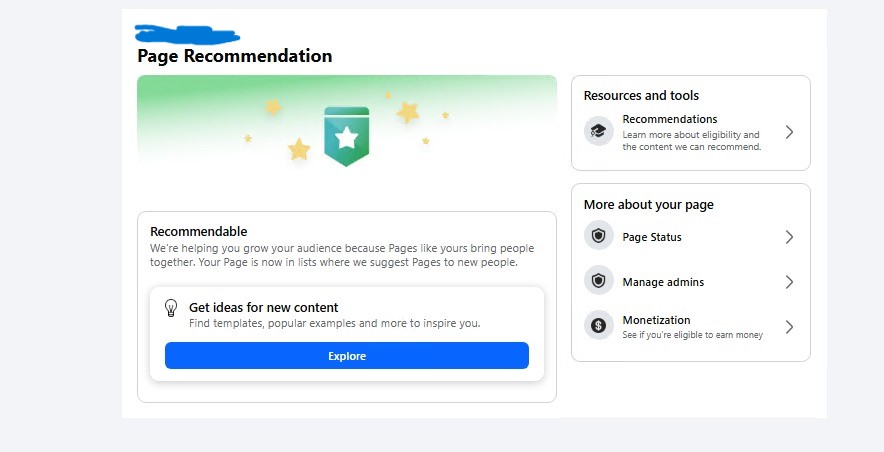Image resolution: width=884 pixels, height=452 pixels.
Task: Open the Recommendations resource link
Action: (669, 120)
